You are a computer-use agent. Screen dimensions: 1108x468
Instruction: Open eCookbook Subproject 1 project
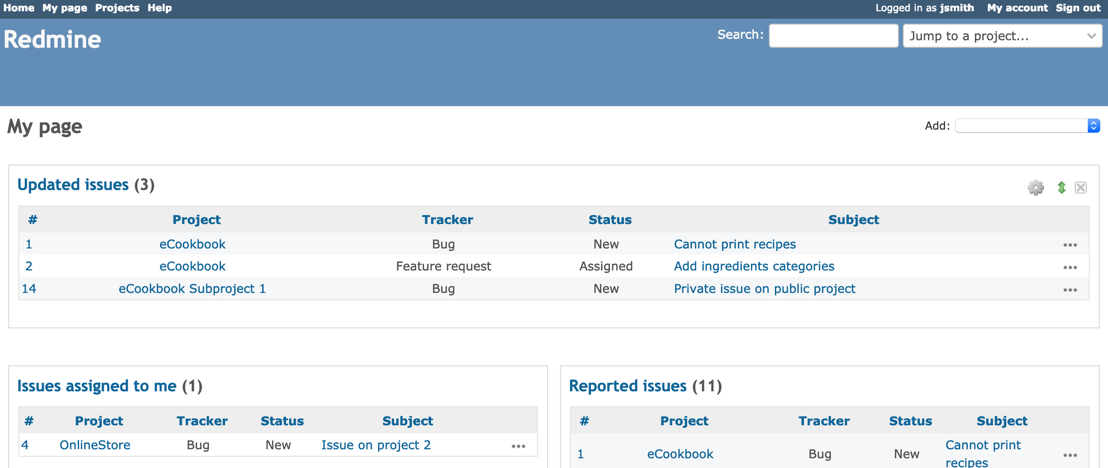pos(192,288)
